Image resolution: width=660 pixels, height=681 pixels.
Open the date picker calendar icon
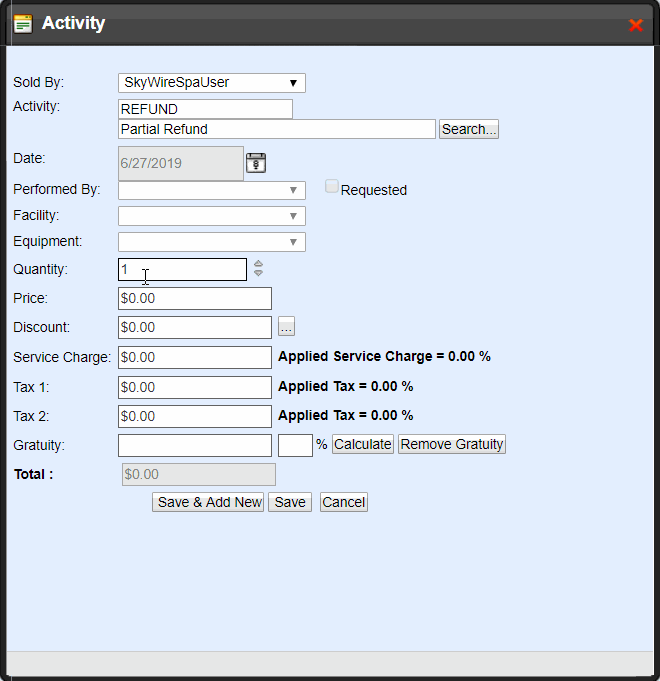(x=256, y=163)
